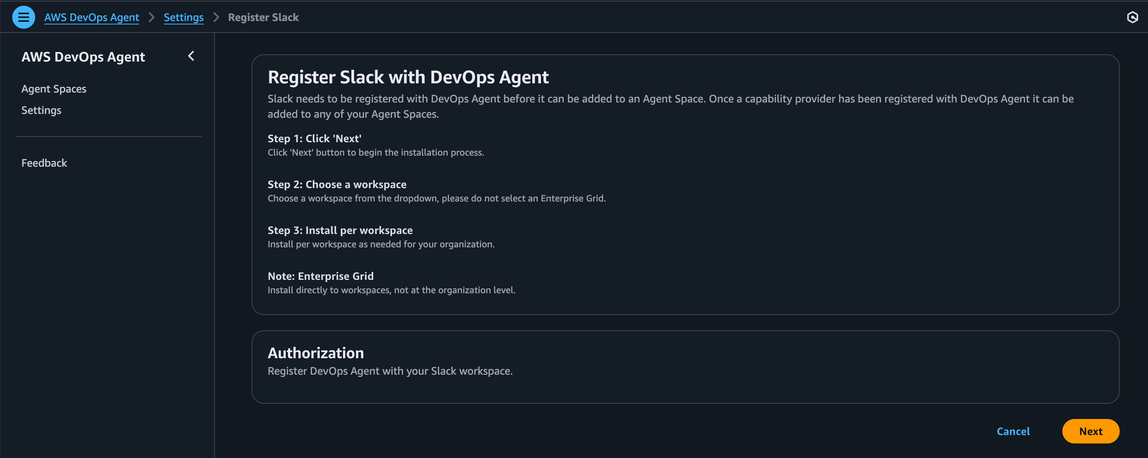Viewport: 1148px width, 458px height.
Task: Click the Step 2: Choose a workspace heading
Action: click(337, 184)
